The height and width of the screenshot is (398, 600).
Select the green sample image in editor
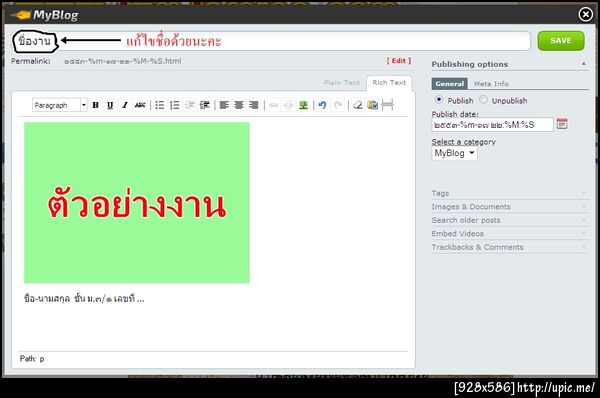coord(137,203)
